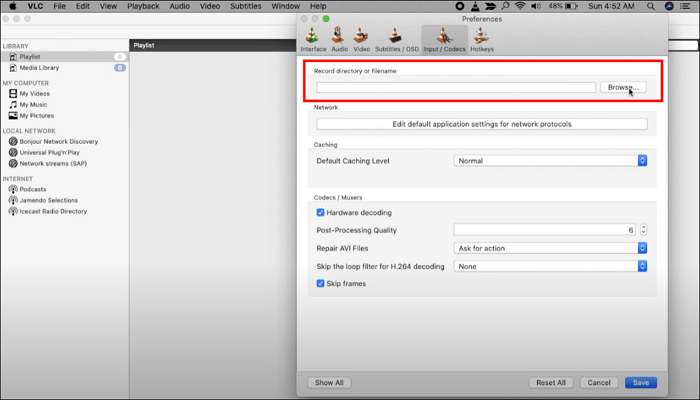Click the Wi-Fi status icon
Image resolution: width=700 pixels, height=400 pixels.
[x=520, y=6]
